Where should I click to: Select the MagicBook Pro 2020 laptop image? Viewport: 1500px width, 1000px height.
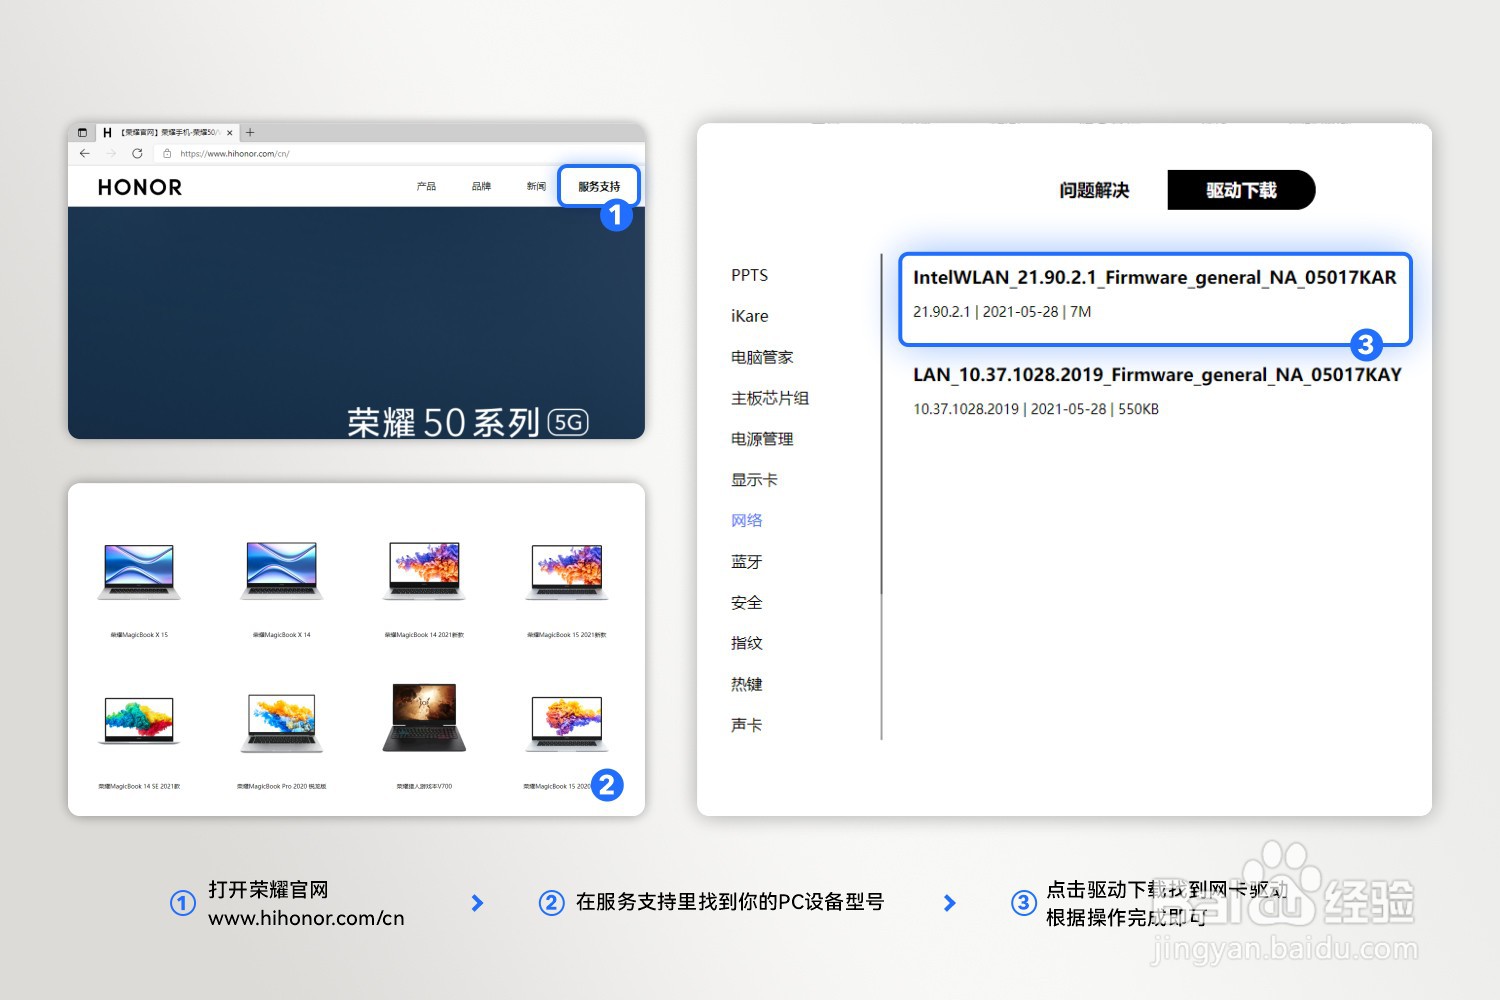282,723
